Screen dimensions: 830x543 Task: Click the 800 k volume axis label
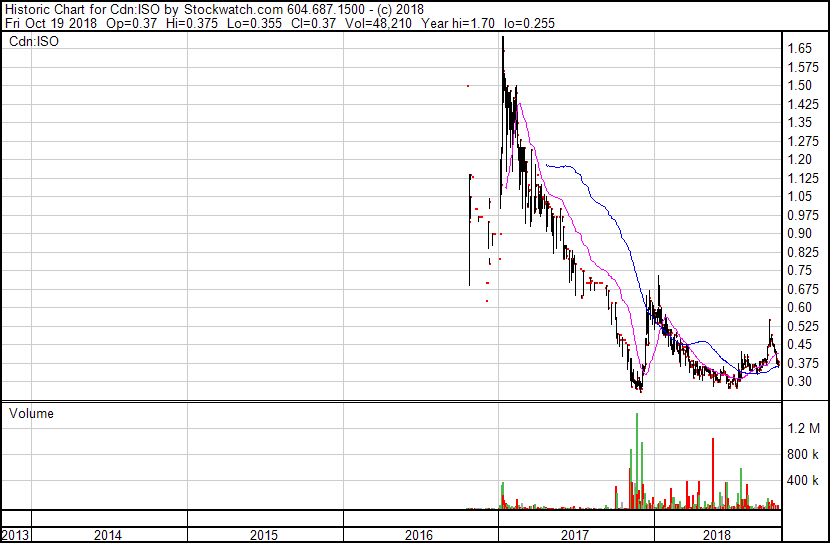(802, 455)
